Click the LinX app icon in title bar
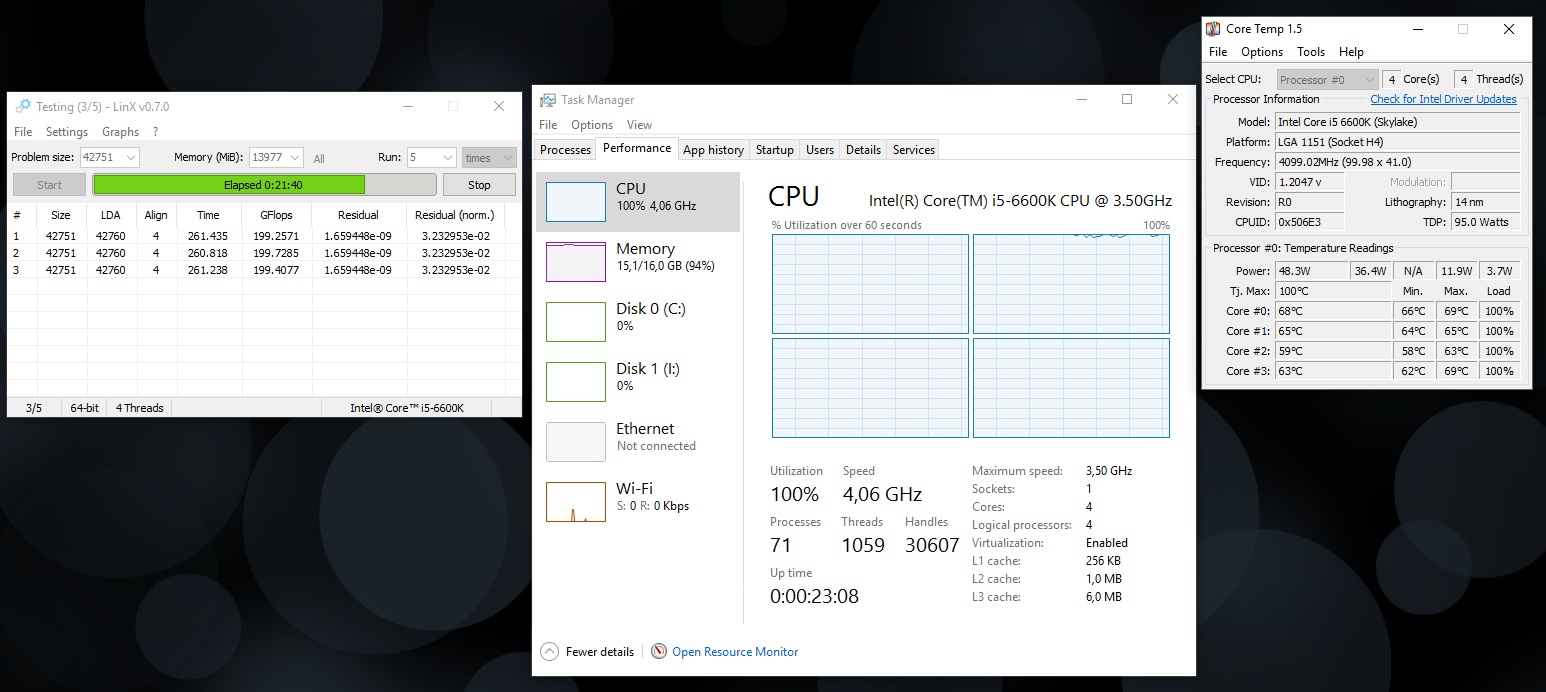 (24, 106)
